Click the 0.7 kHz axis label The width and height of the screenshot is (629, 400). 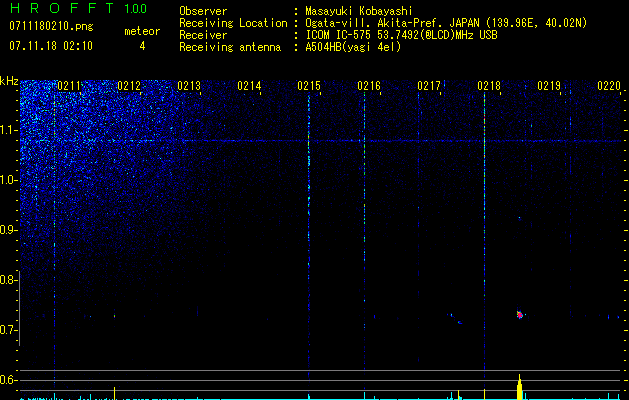click(x=8, y=330)
